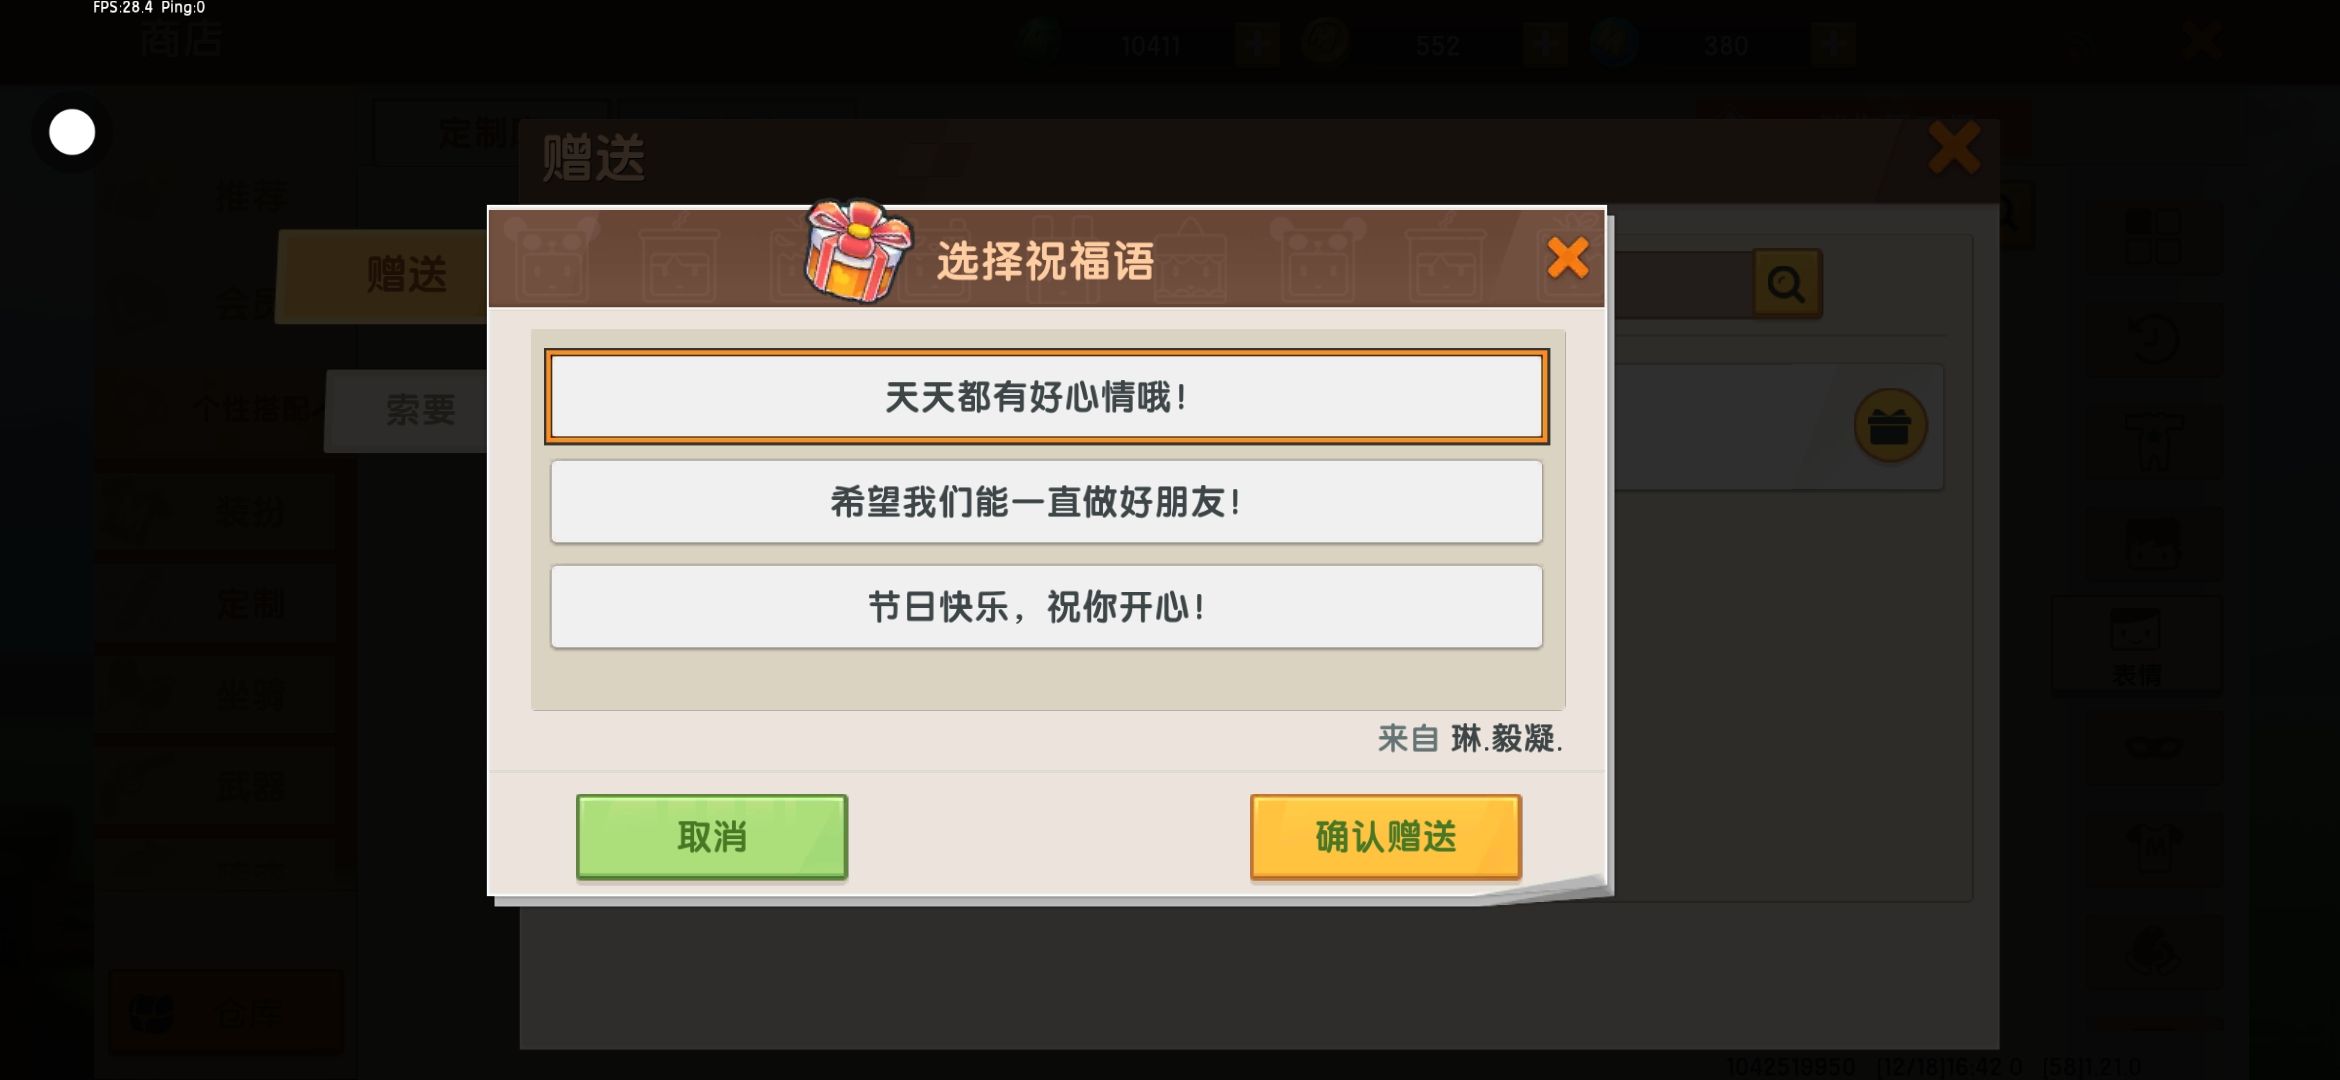Click the magnifier search button
Viewport: 2340px width, 1080px height.
pos(1786,284)
